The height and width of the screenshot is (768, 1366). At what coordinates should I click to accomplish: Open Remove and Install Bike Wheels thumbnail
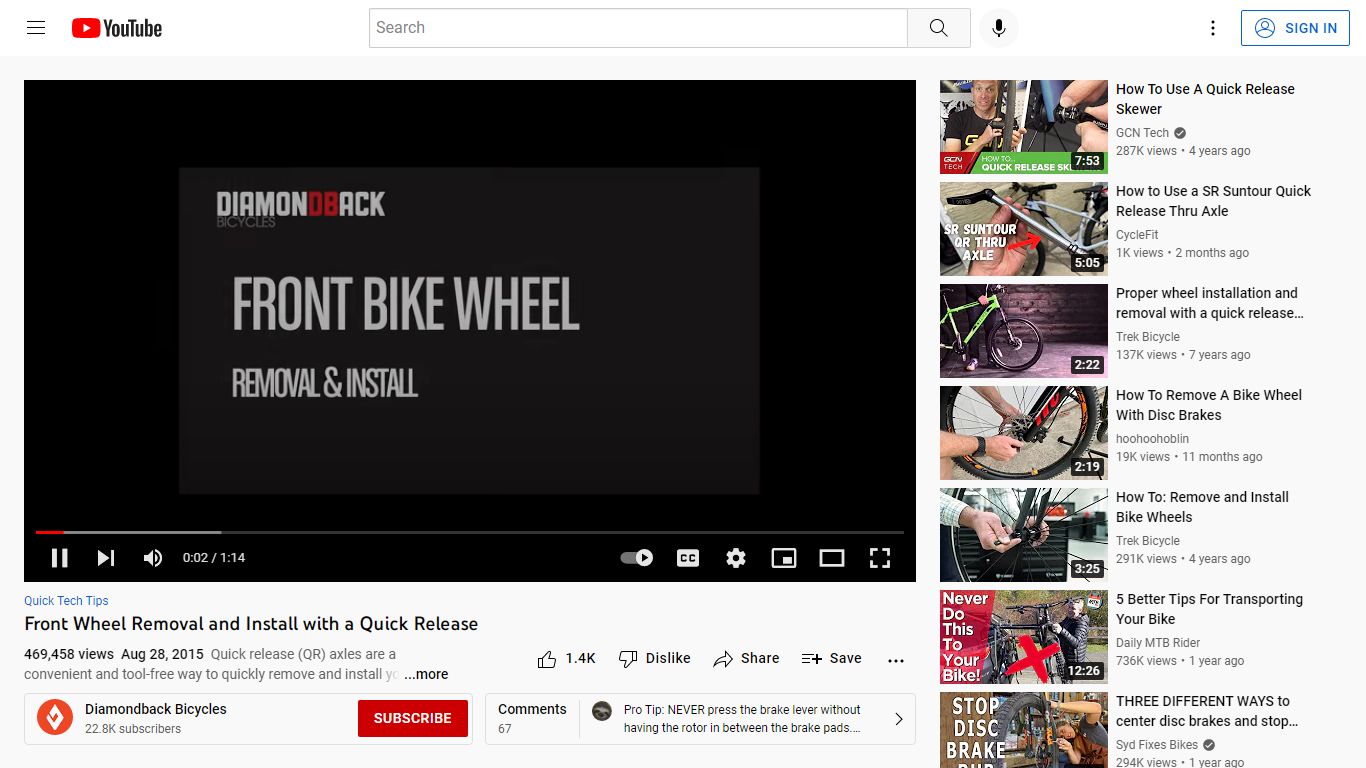coord(1024,535)
